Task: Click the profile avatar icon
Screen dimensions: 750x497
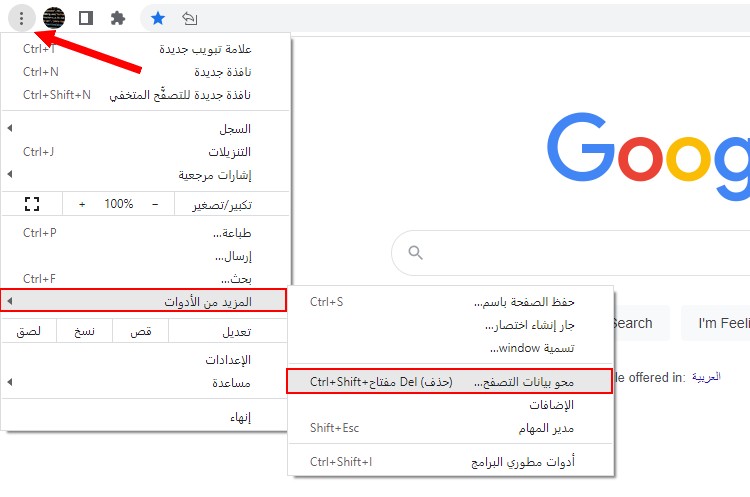Action: (54, 18)
